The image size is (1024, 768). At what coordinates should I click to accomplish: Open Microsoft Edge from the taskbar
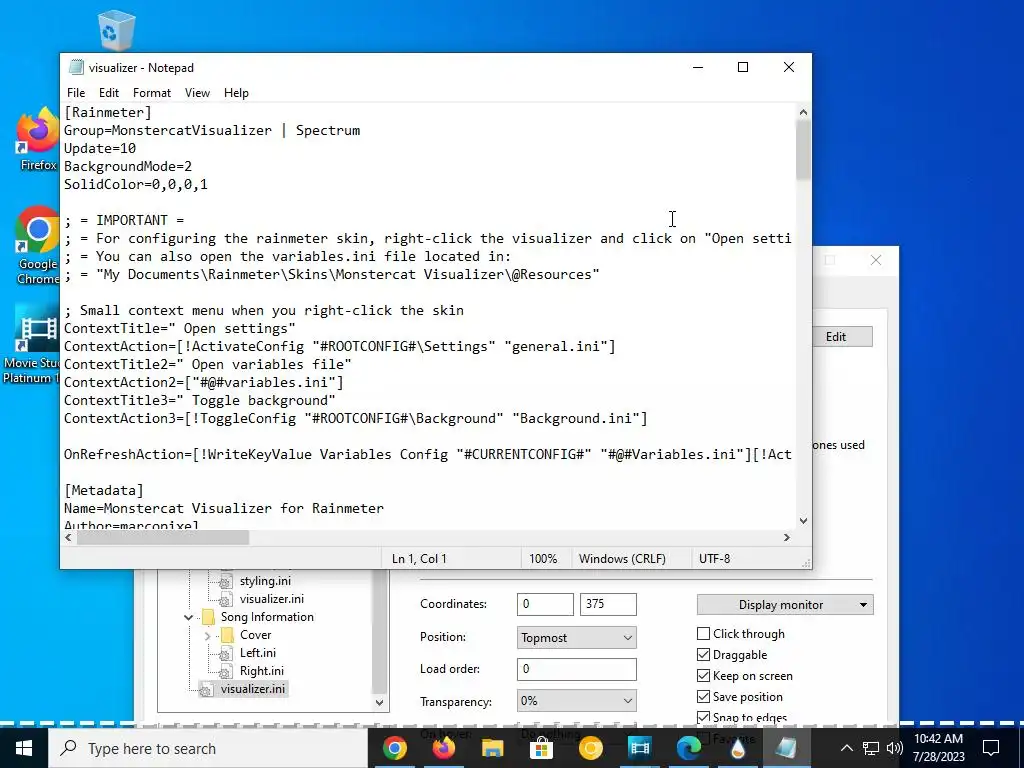pyautogui.click(x=688, y=748)
